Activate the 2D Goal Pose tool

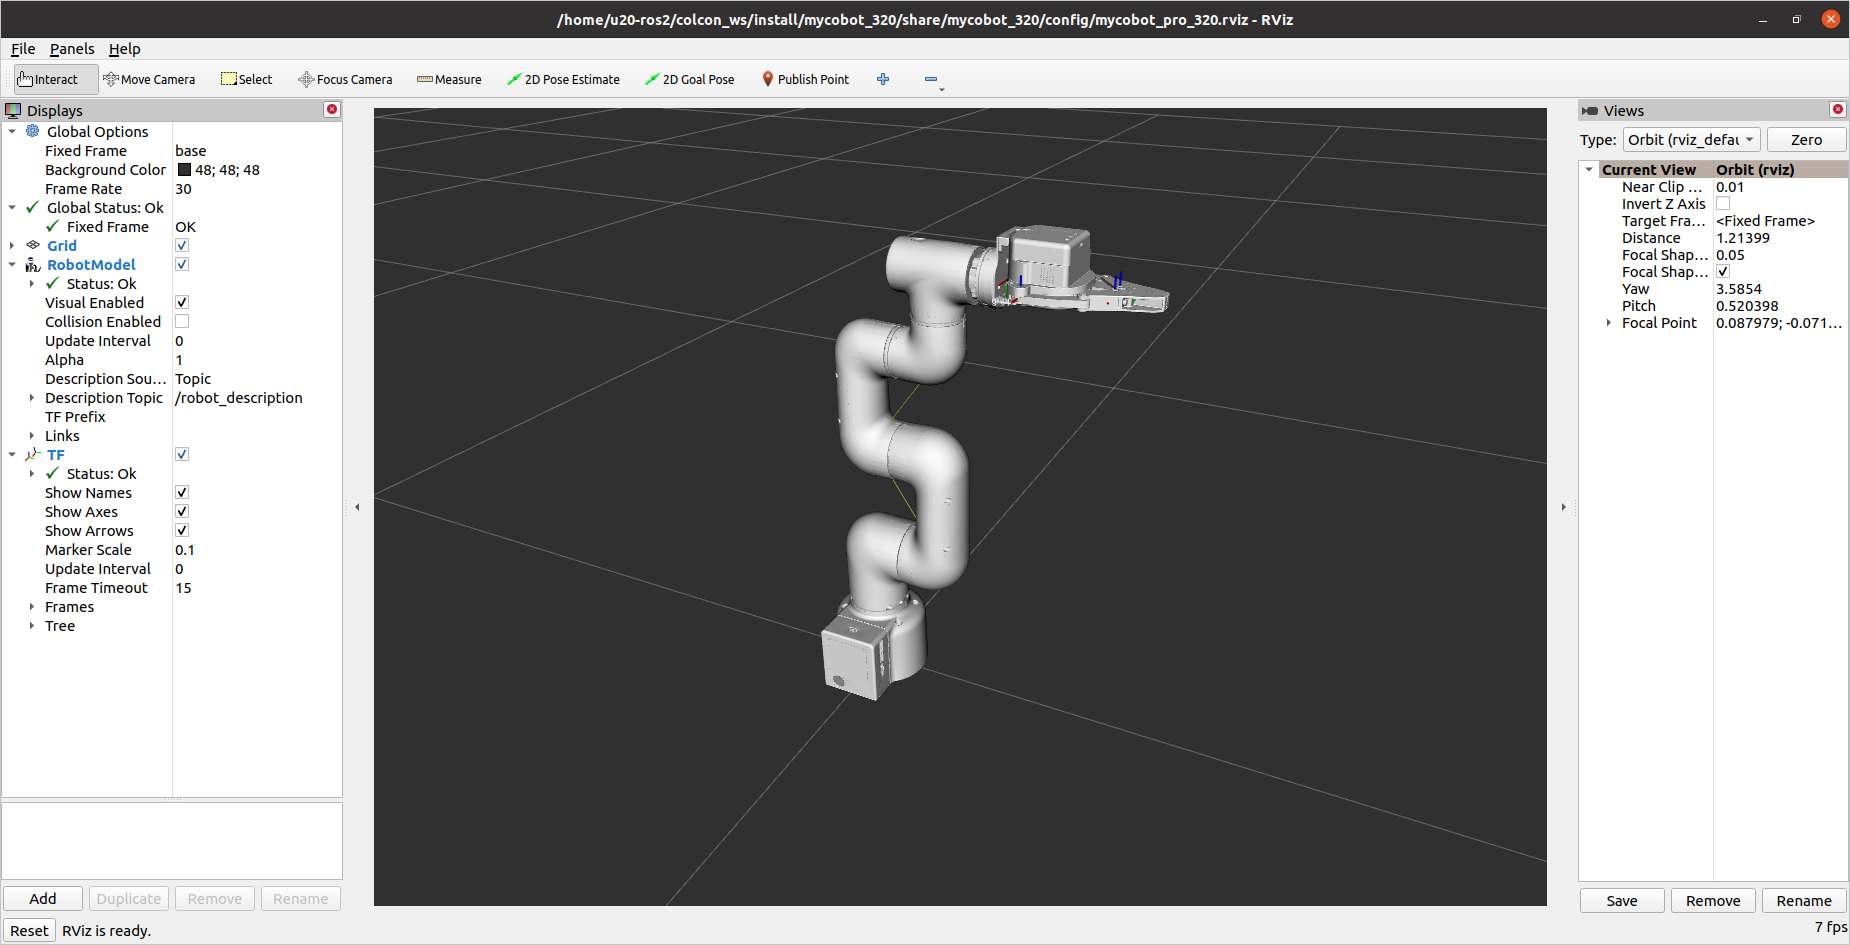point(689,80)
